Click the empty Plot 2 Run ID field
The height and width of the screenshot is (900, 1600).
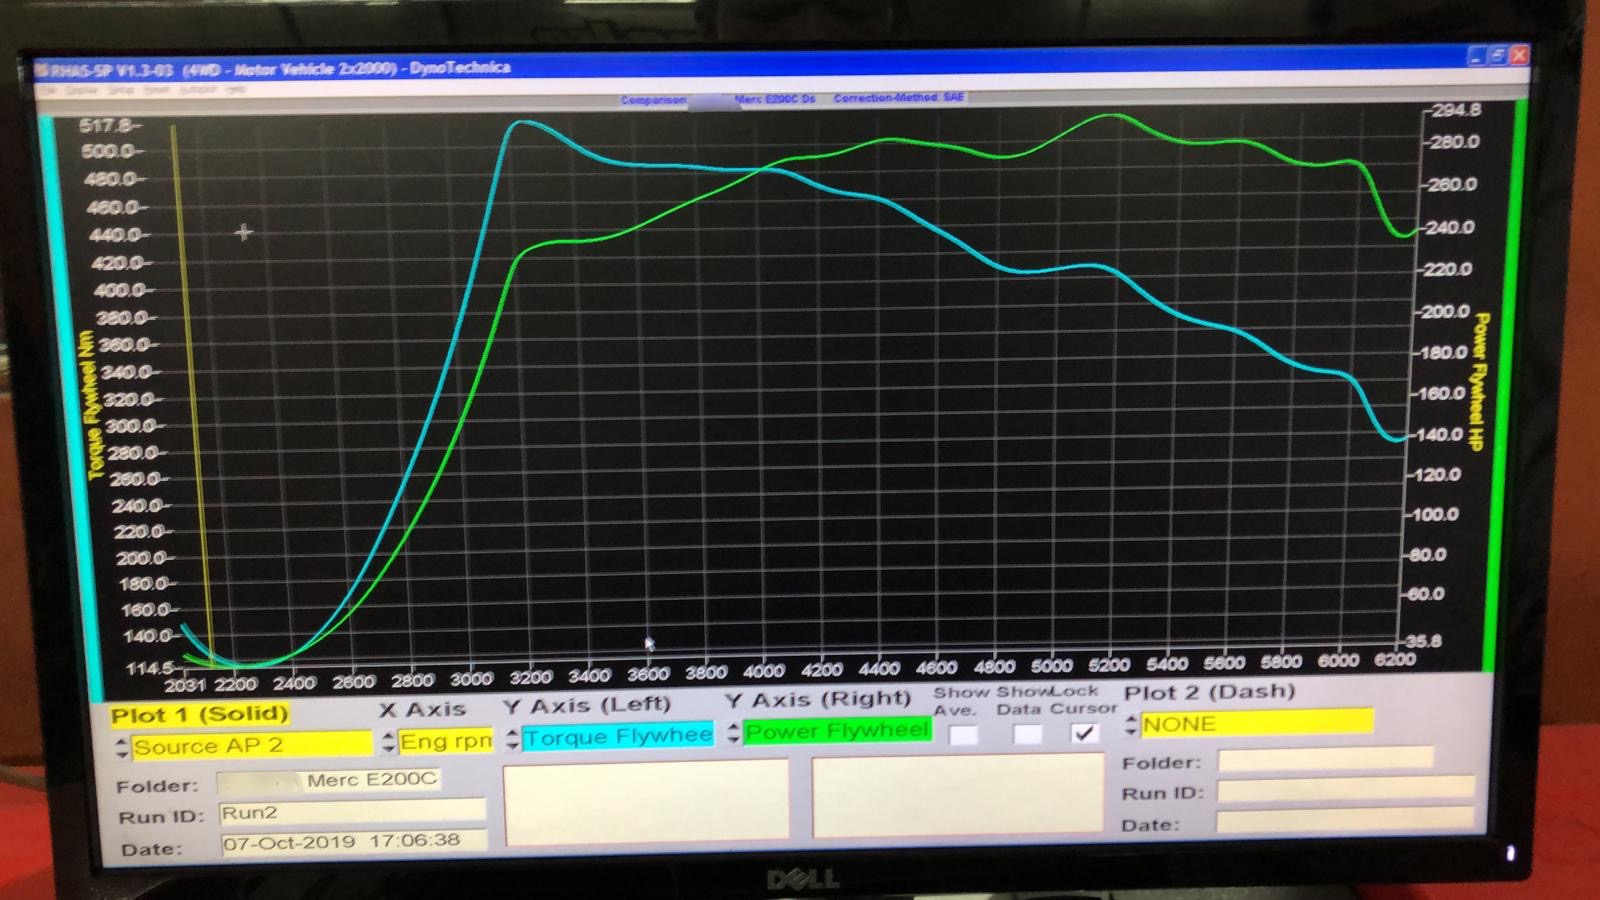(1345, 789)
